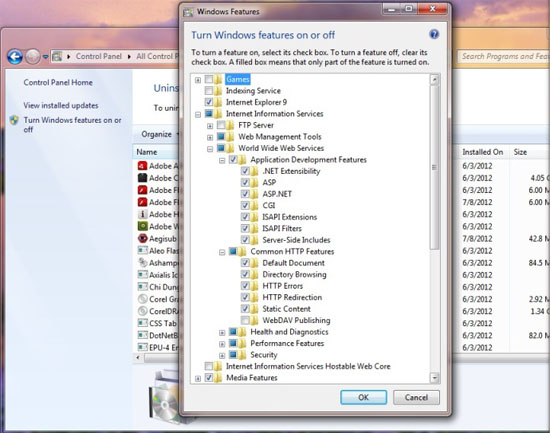Image resolution: width=550 pixels, height=433 pixels.
Task: Expand the Web Management Tools node
Action: tap(210, 138)
